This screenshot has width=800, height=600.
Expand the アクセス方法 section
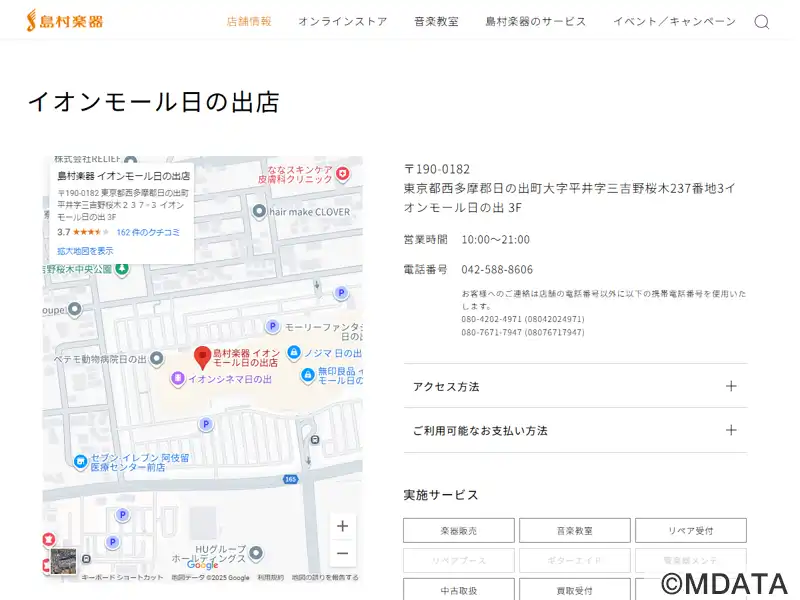(575, 386)
